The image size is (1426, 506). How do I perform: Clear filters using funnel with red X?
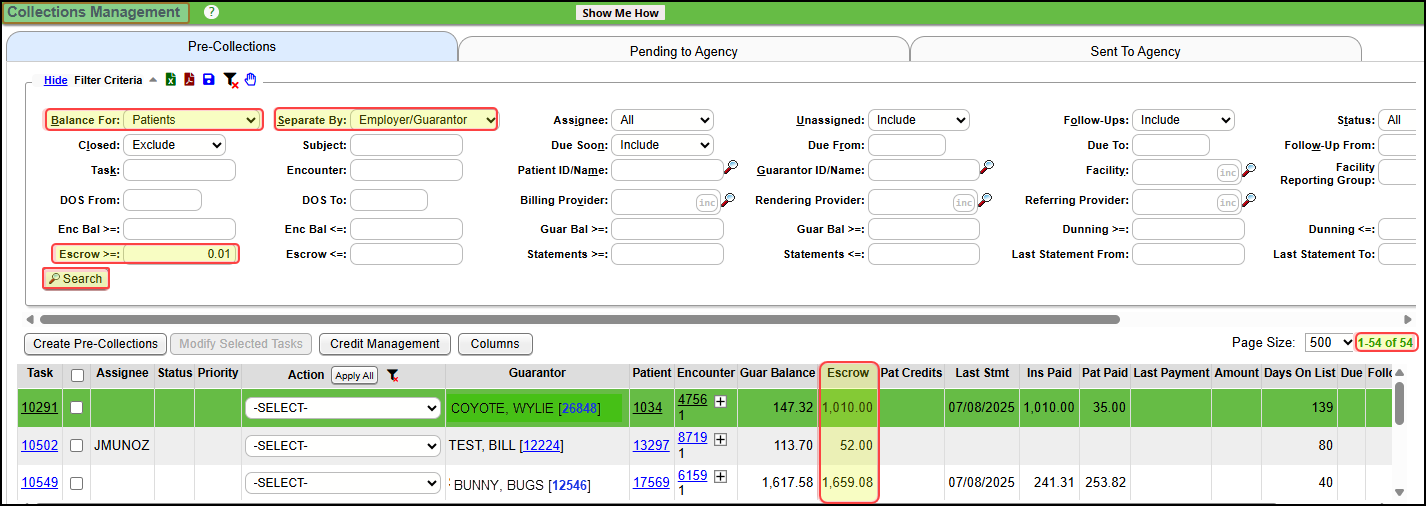tap(230, 80)
